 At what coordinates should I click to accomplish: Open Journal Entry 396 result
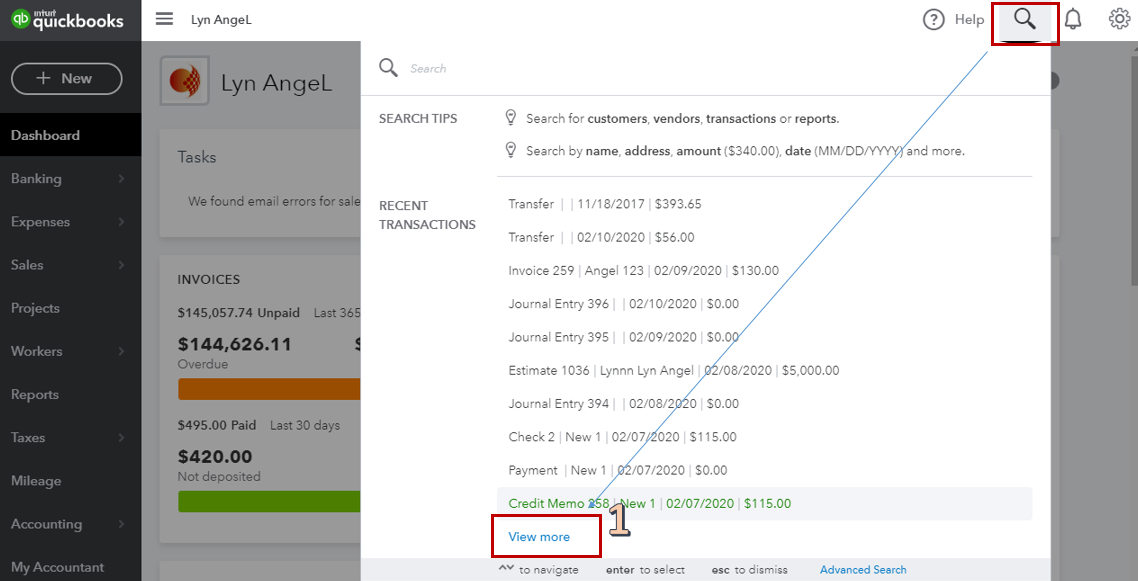pos(764,304)
